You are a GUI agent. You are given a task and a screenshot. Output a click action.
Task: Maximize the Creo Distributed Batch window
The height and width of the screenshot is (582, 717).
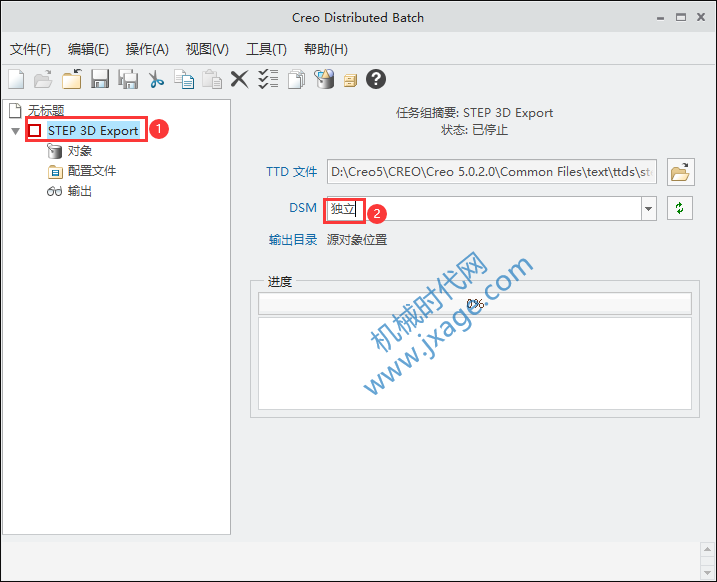[681, 17]
